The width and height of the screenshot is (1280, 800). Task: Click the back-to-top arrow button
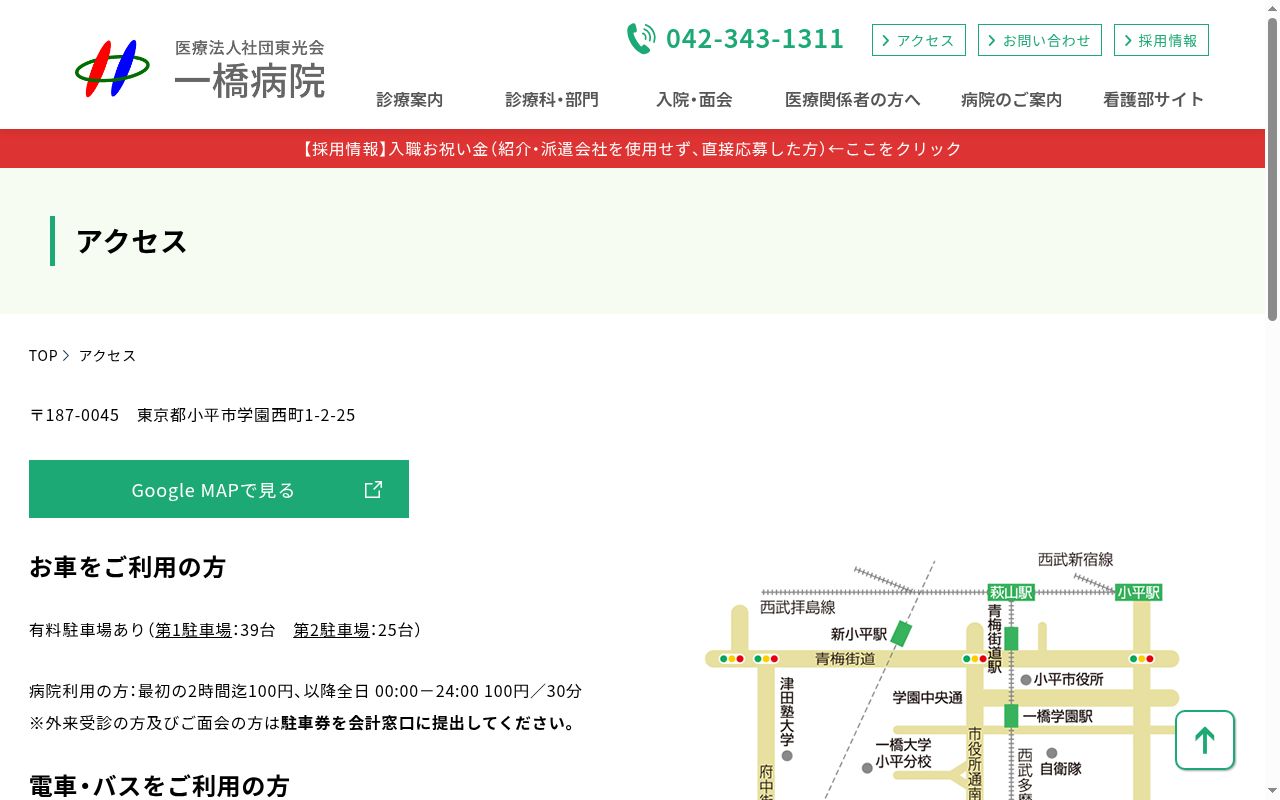1204,740
